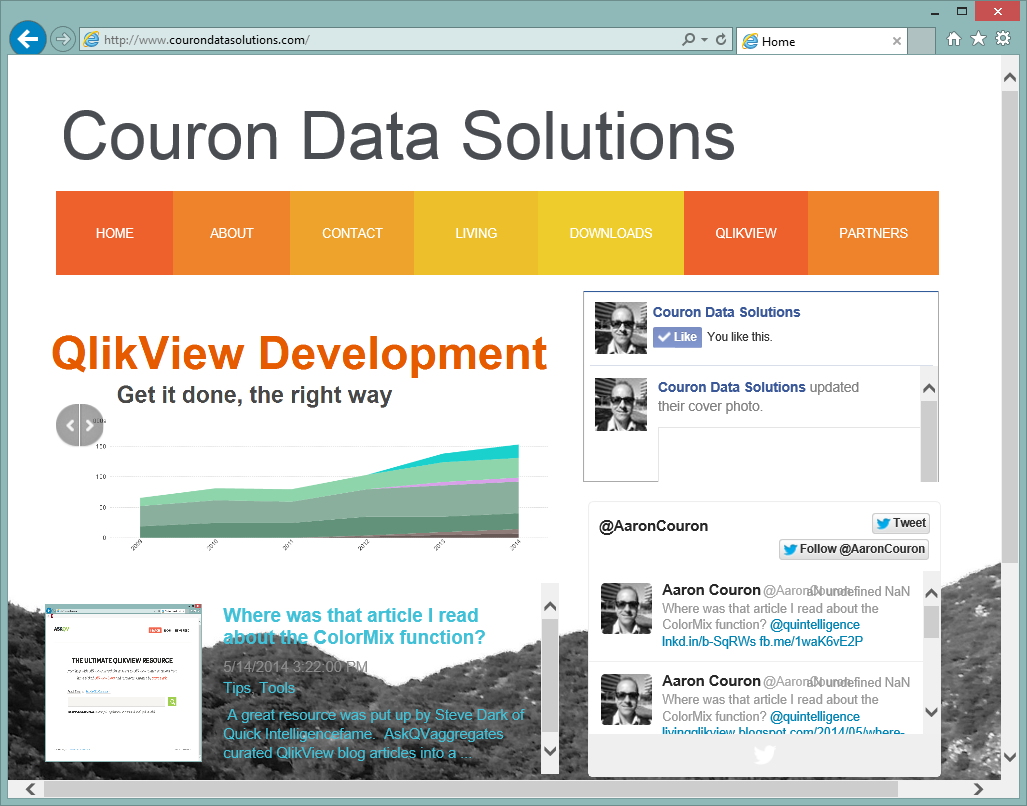Open the Tools gear icon
This screenshot has width=1027, height=806.
click(x=1003, y=39)
